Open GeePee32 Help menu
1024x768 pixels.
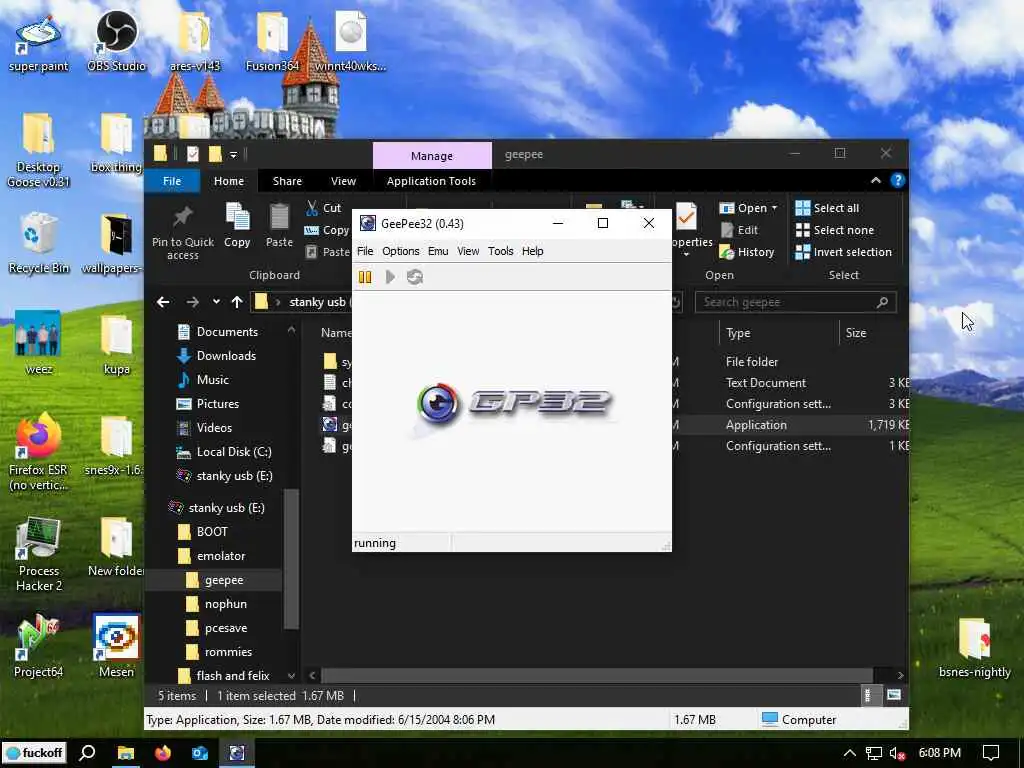532,251
